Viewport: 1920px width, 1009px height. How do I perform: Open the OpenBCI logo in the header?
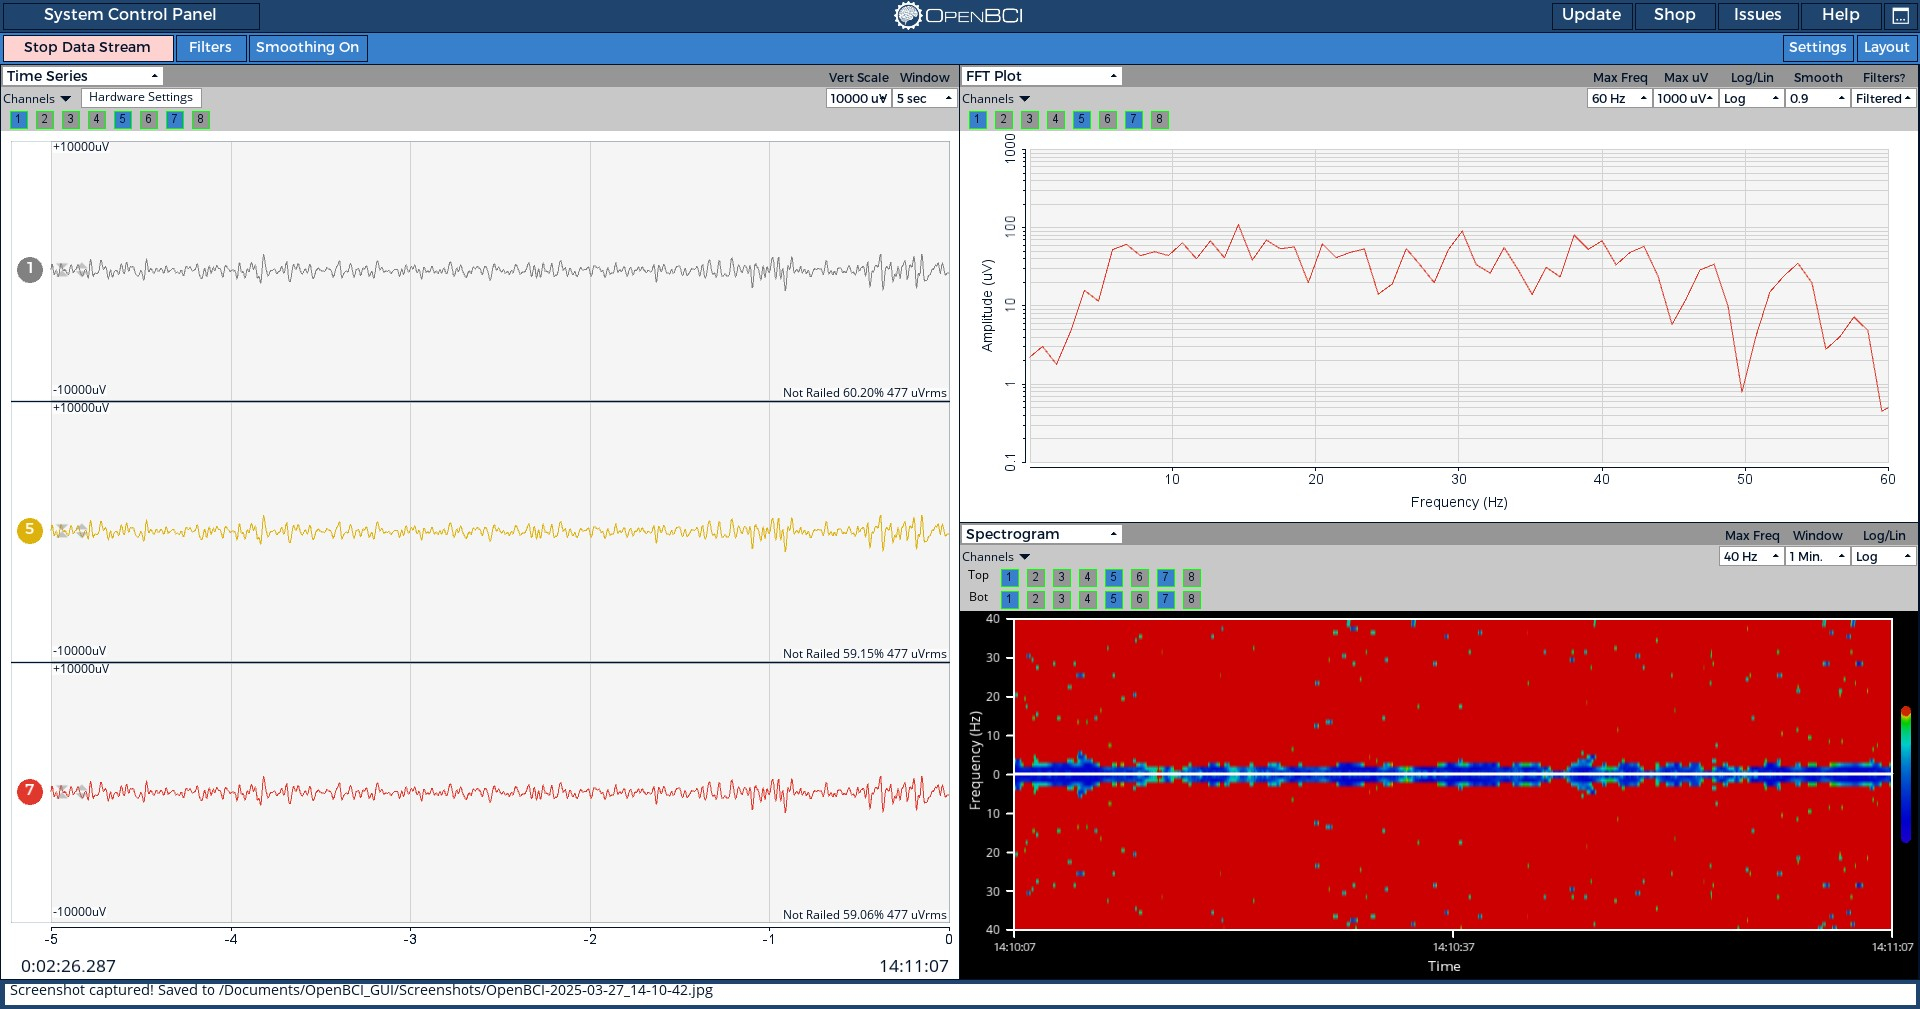[958, 15]
